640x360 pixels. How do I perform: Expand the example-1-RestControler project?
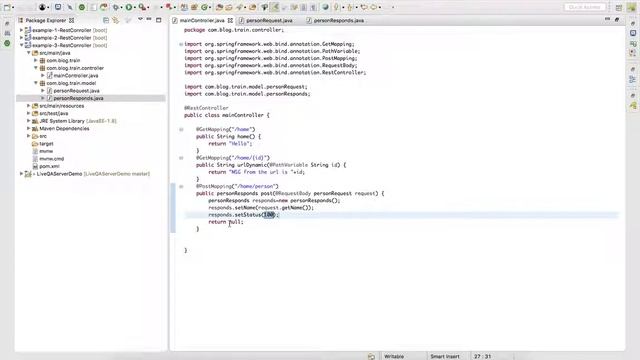tap(22, 30)
